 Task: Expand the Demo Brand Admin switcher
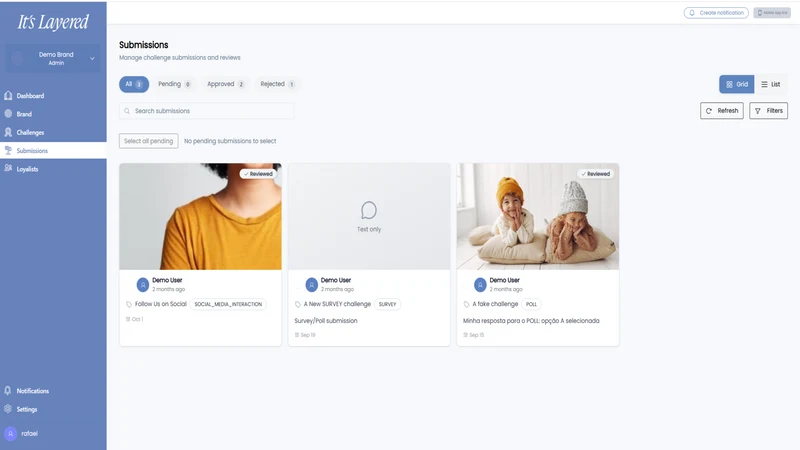point(53,59)
